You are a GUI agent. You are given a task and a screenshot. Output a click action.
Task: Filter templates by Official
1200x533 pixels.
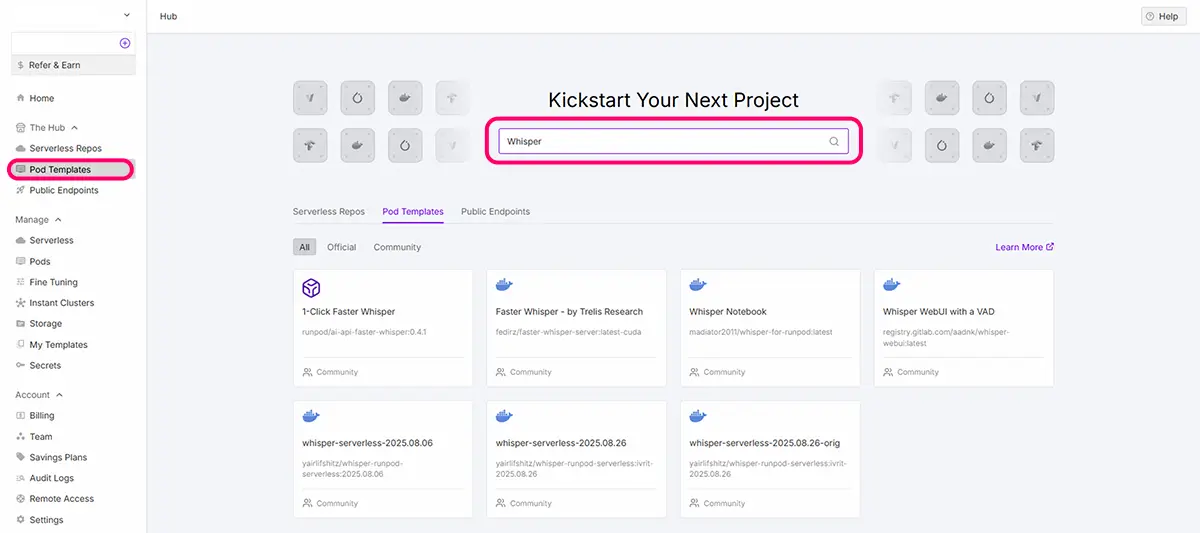(341, 247)
